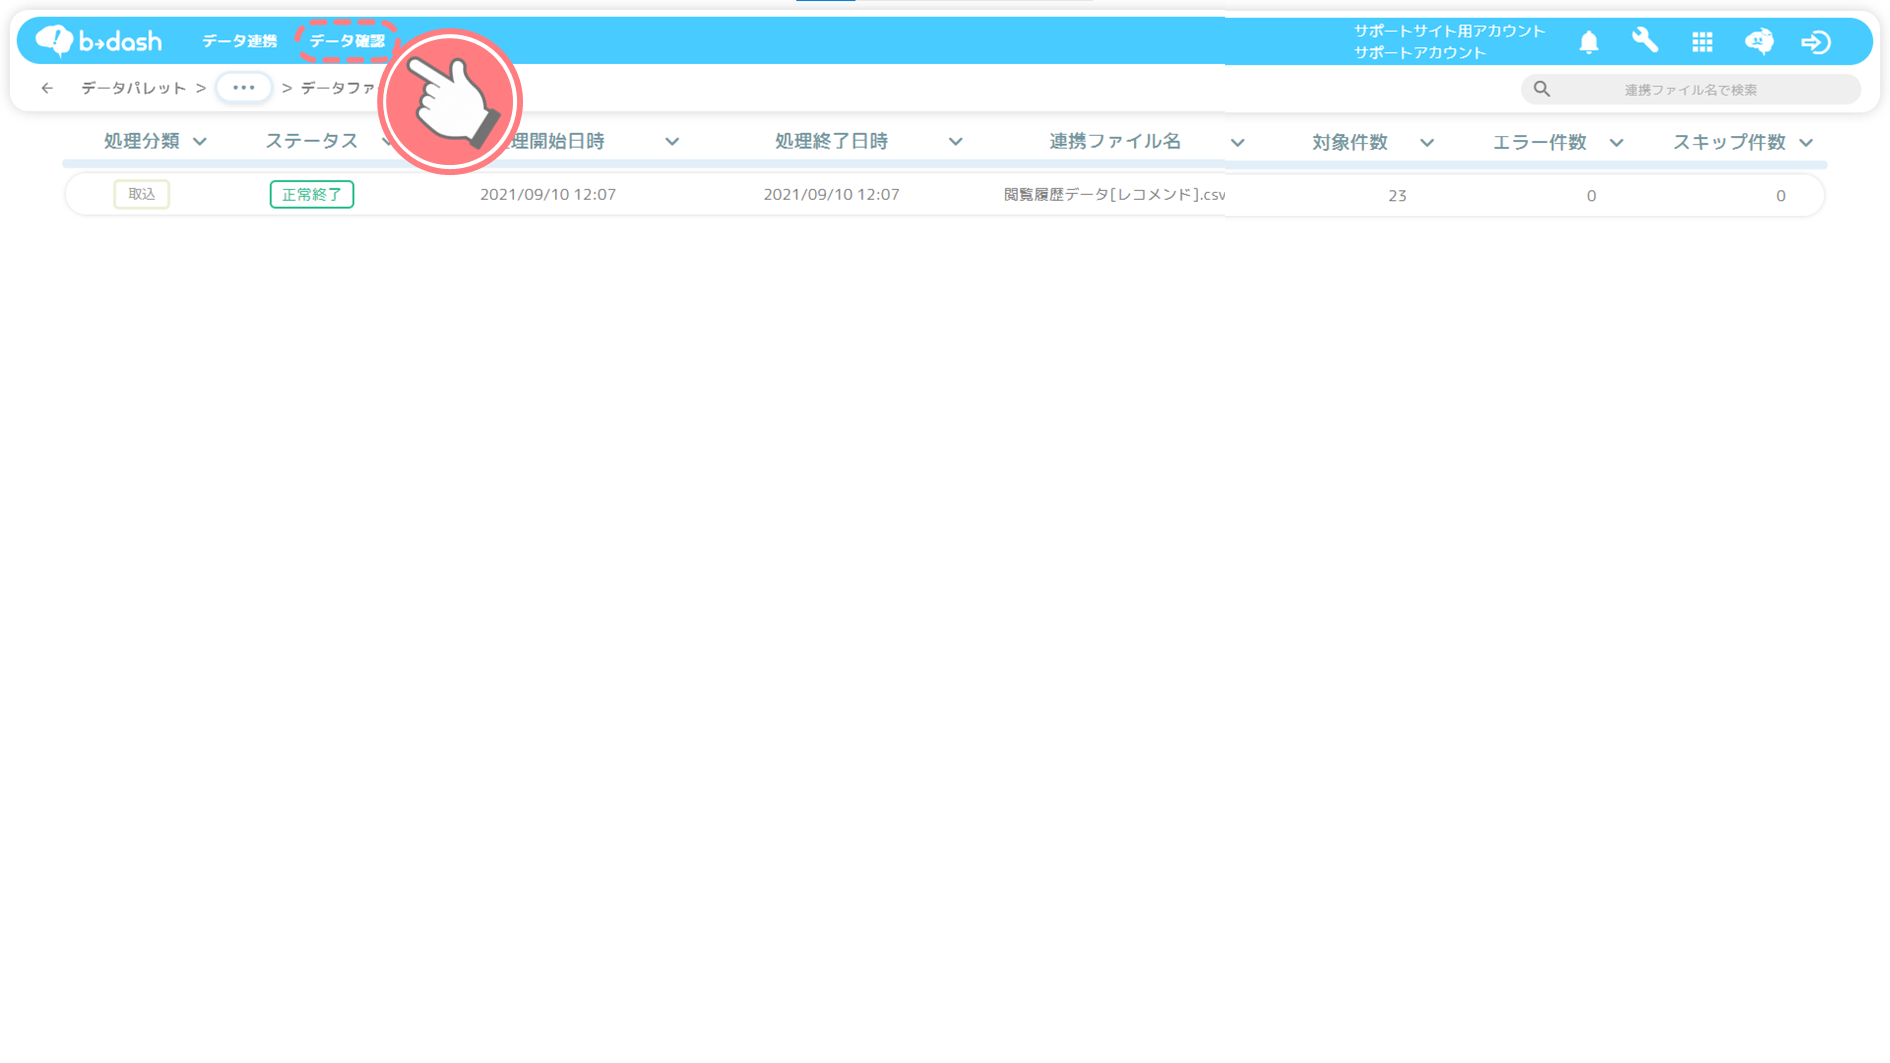1890x1063 pixels.
Task: Click the データパレット breadcrumb
Action: pos(134,88)
